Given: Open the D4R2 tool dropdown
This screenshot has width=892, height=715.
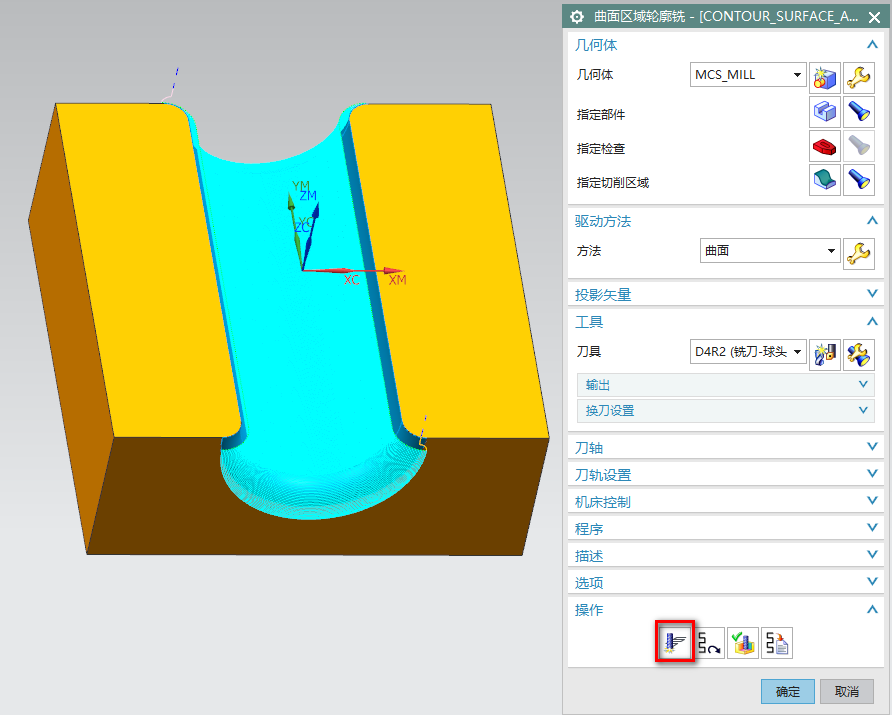Looking at the screenshot, I should (797, 352).
